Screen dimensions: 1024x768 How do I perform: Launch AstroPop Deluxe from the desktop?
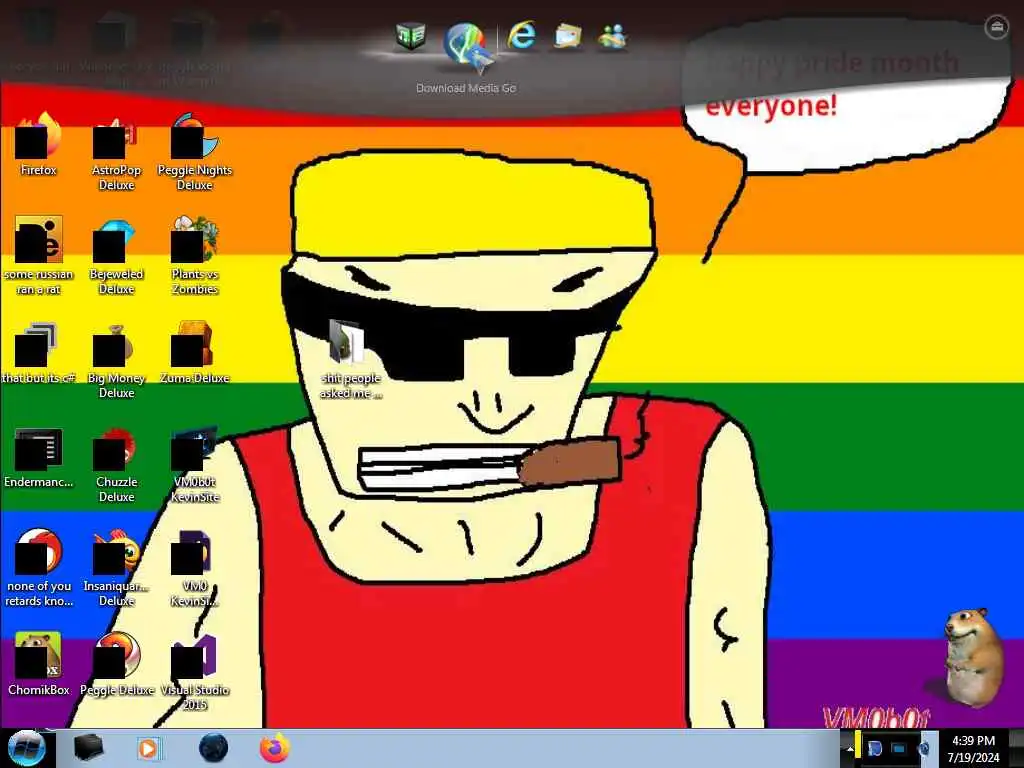pos(116,152)
